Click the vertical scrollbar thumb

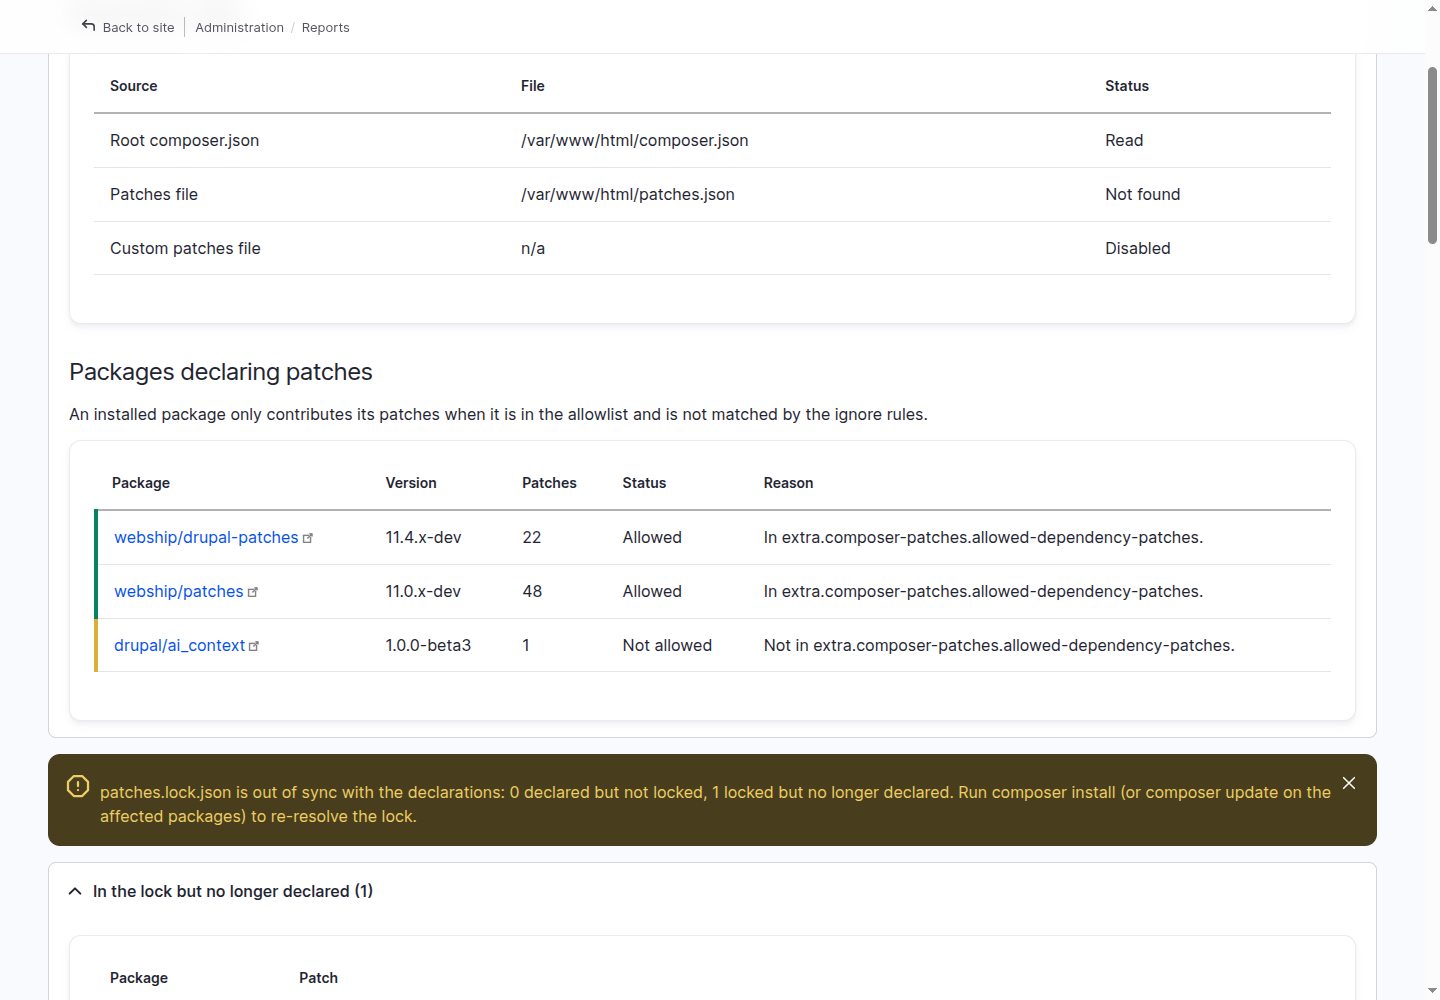coord(1432,155)
